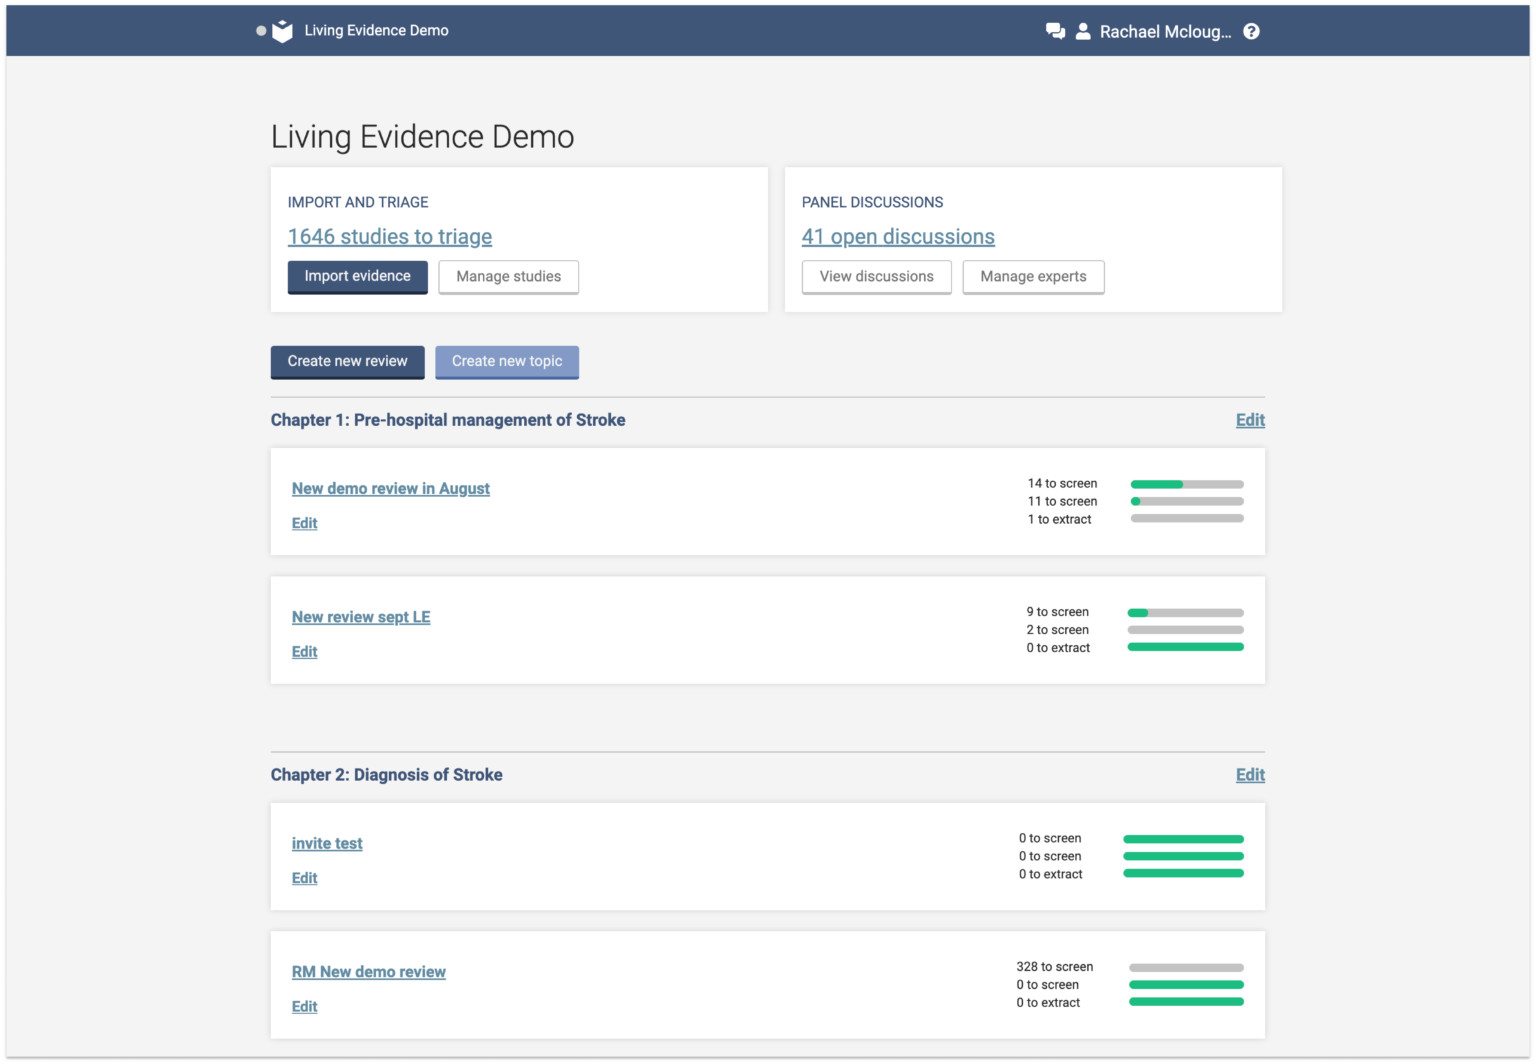The image size is (1536, 1064).
Task: Click the Rachael Mcloug... username in header
Action: point(1165,32)
